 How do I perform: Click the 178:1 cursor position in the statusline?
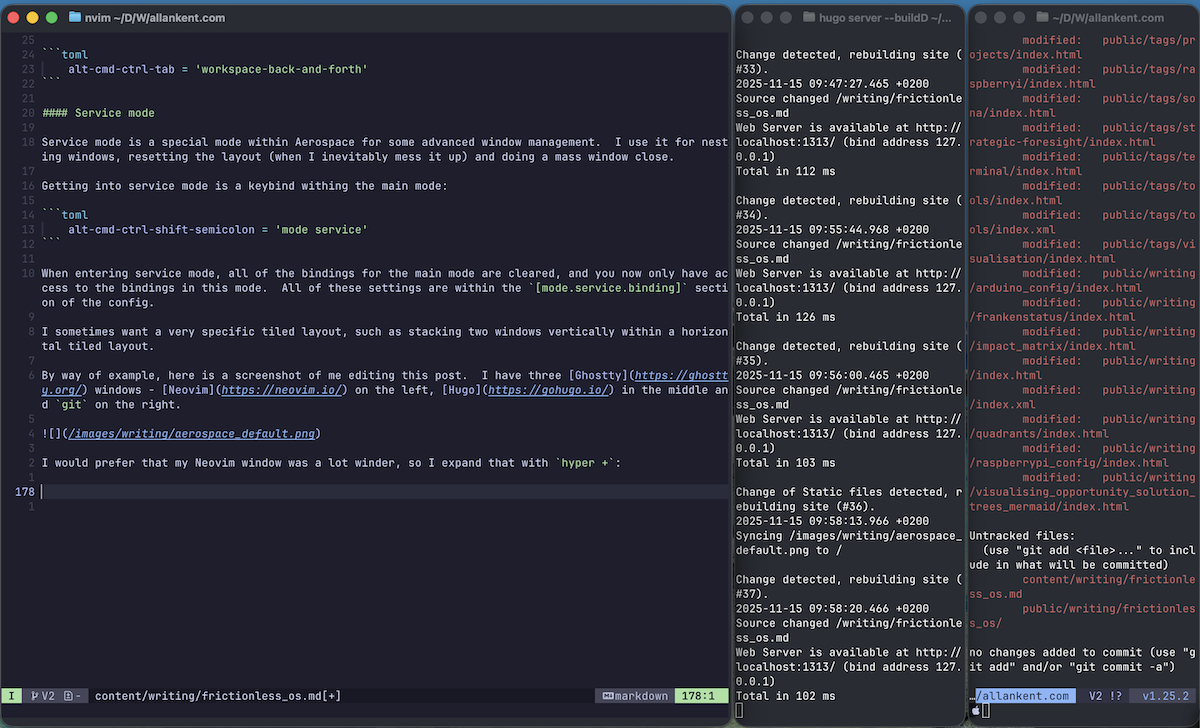696,696
